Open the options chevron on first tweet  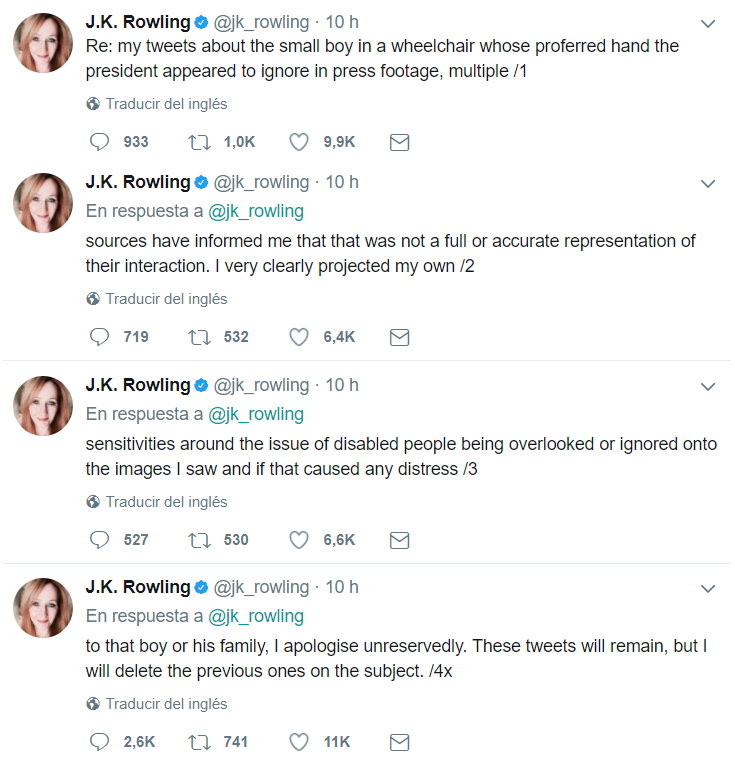(x=708, y=23)
